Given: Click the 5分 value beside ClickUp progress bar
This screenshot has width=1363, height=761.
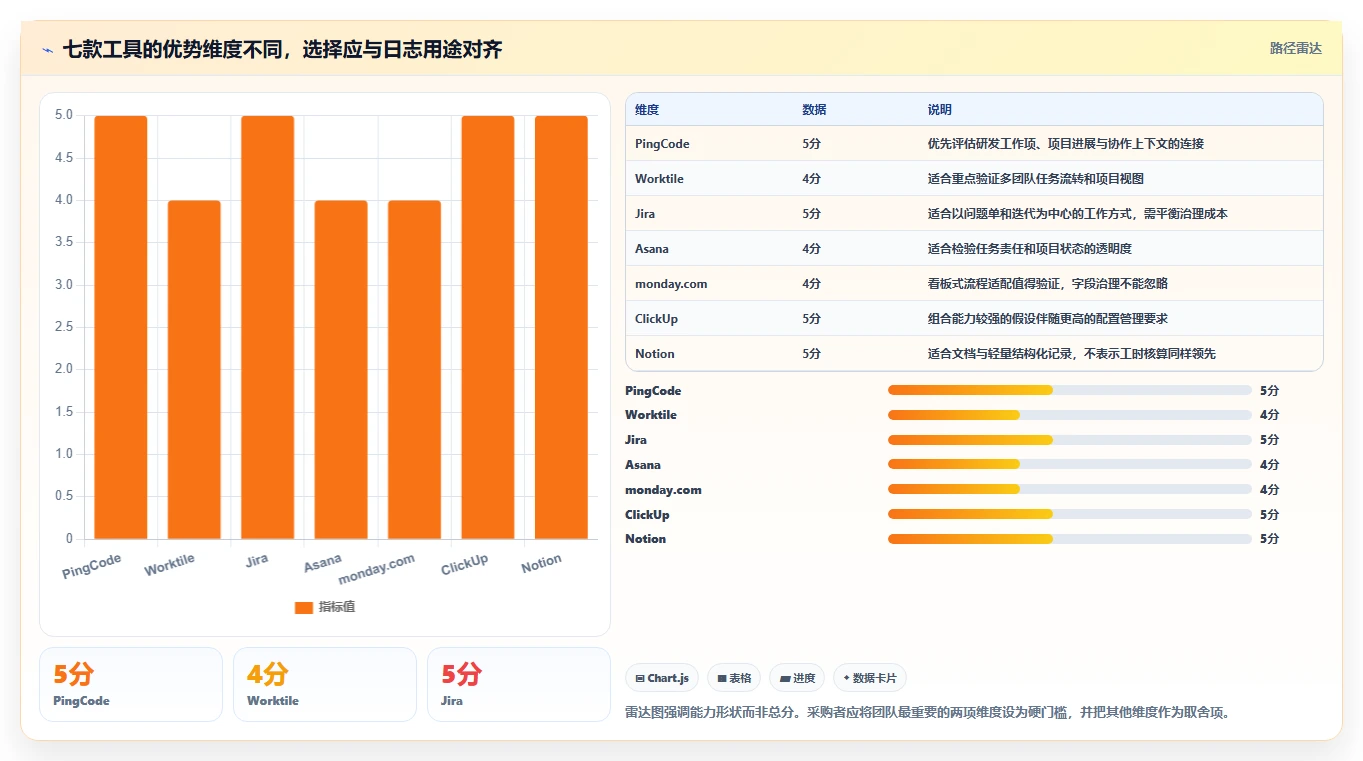Looking at the screenshot, I should coord(1269,515).
